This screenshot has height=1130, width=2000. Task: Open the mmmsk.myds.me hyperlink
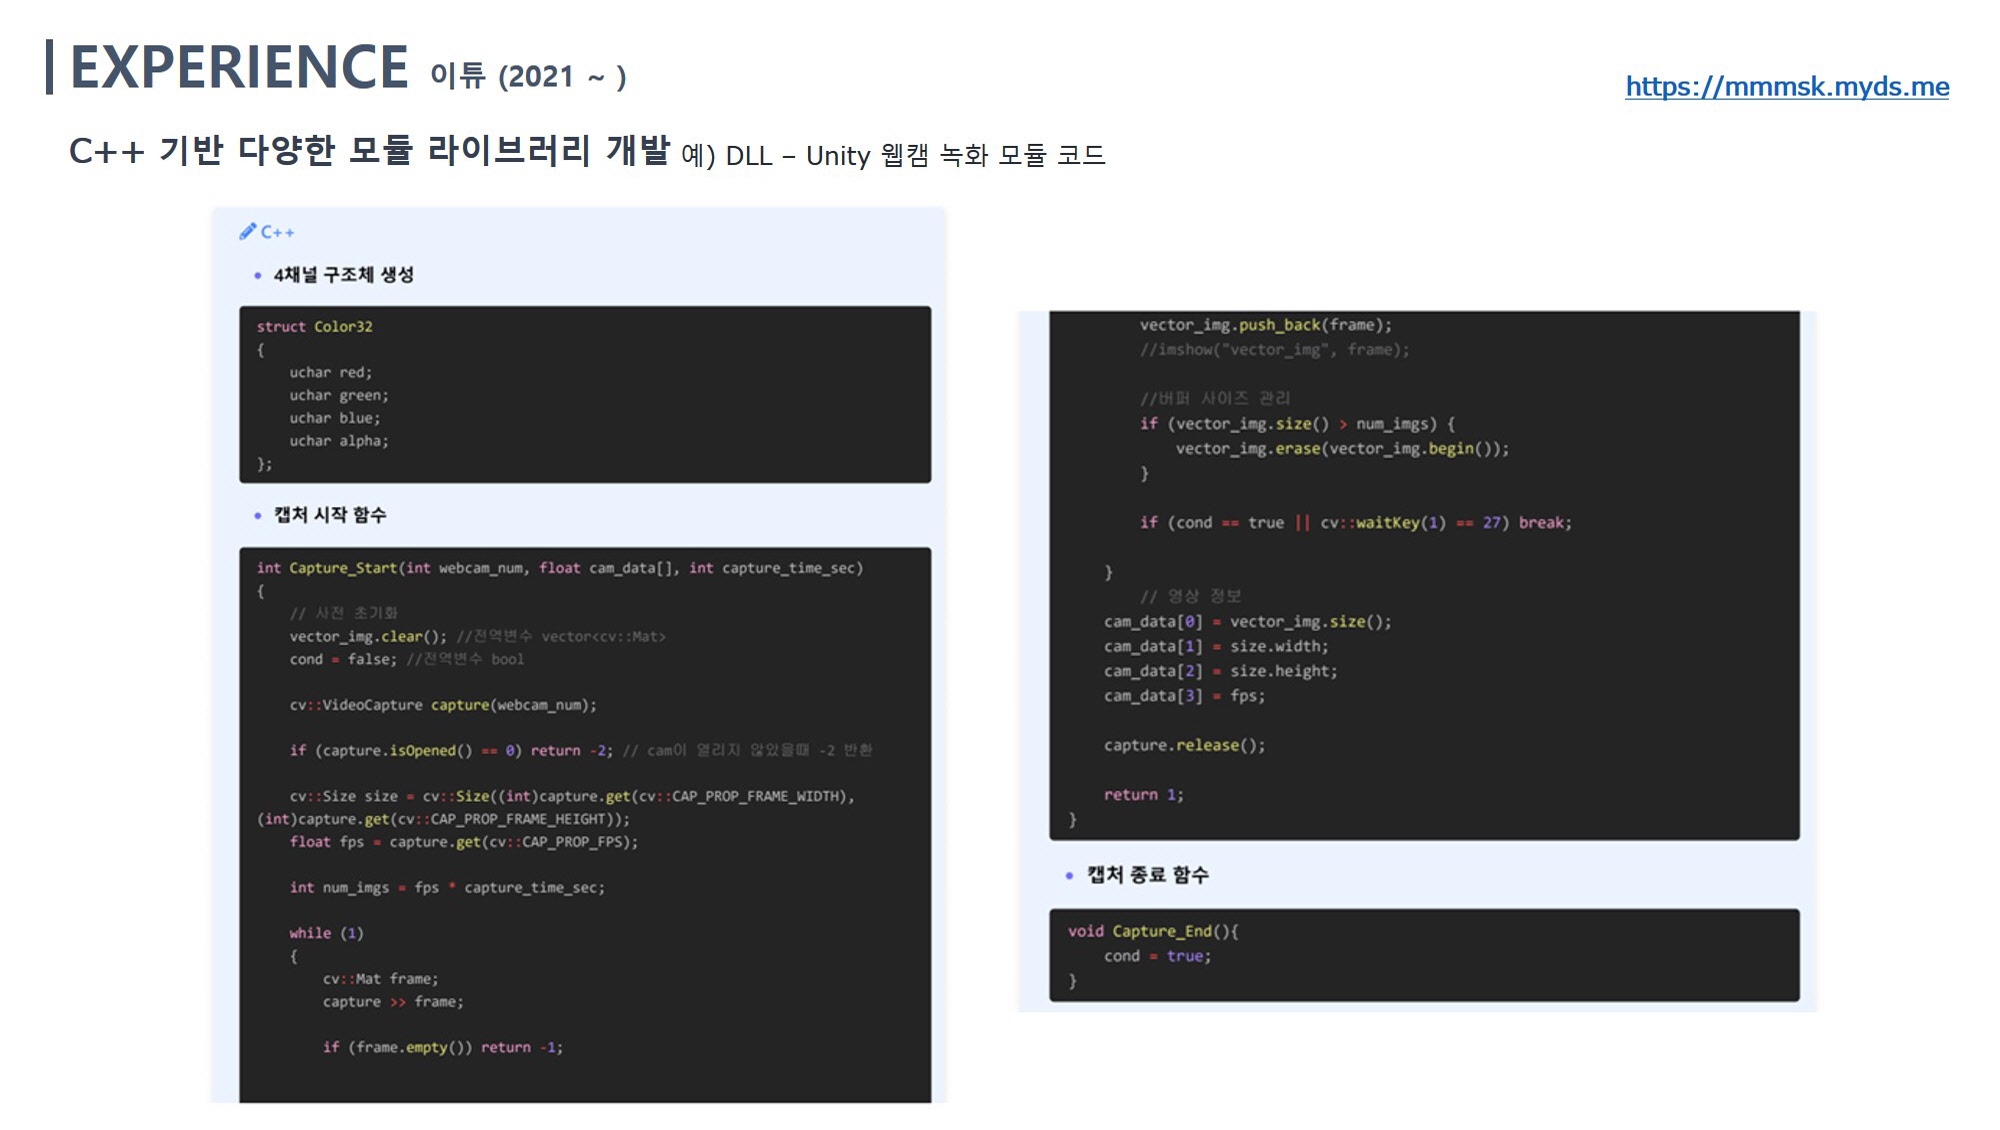tap(1786, 87)
